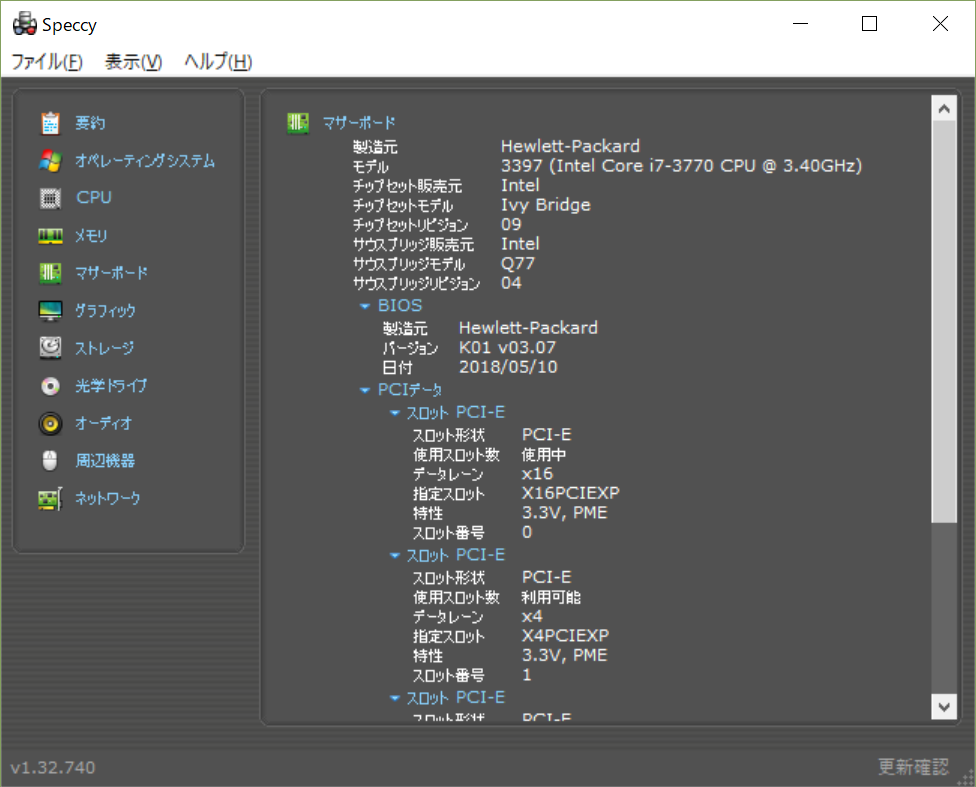Viewport: 976px width, 787px height.
Task: Collapse the PCIデータ section
Action: tap(365, 390)
